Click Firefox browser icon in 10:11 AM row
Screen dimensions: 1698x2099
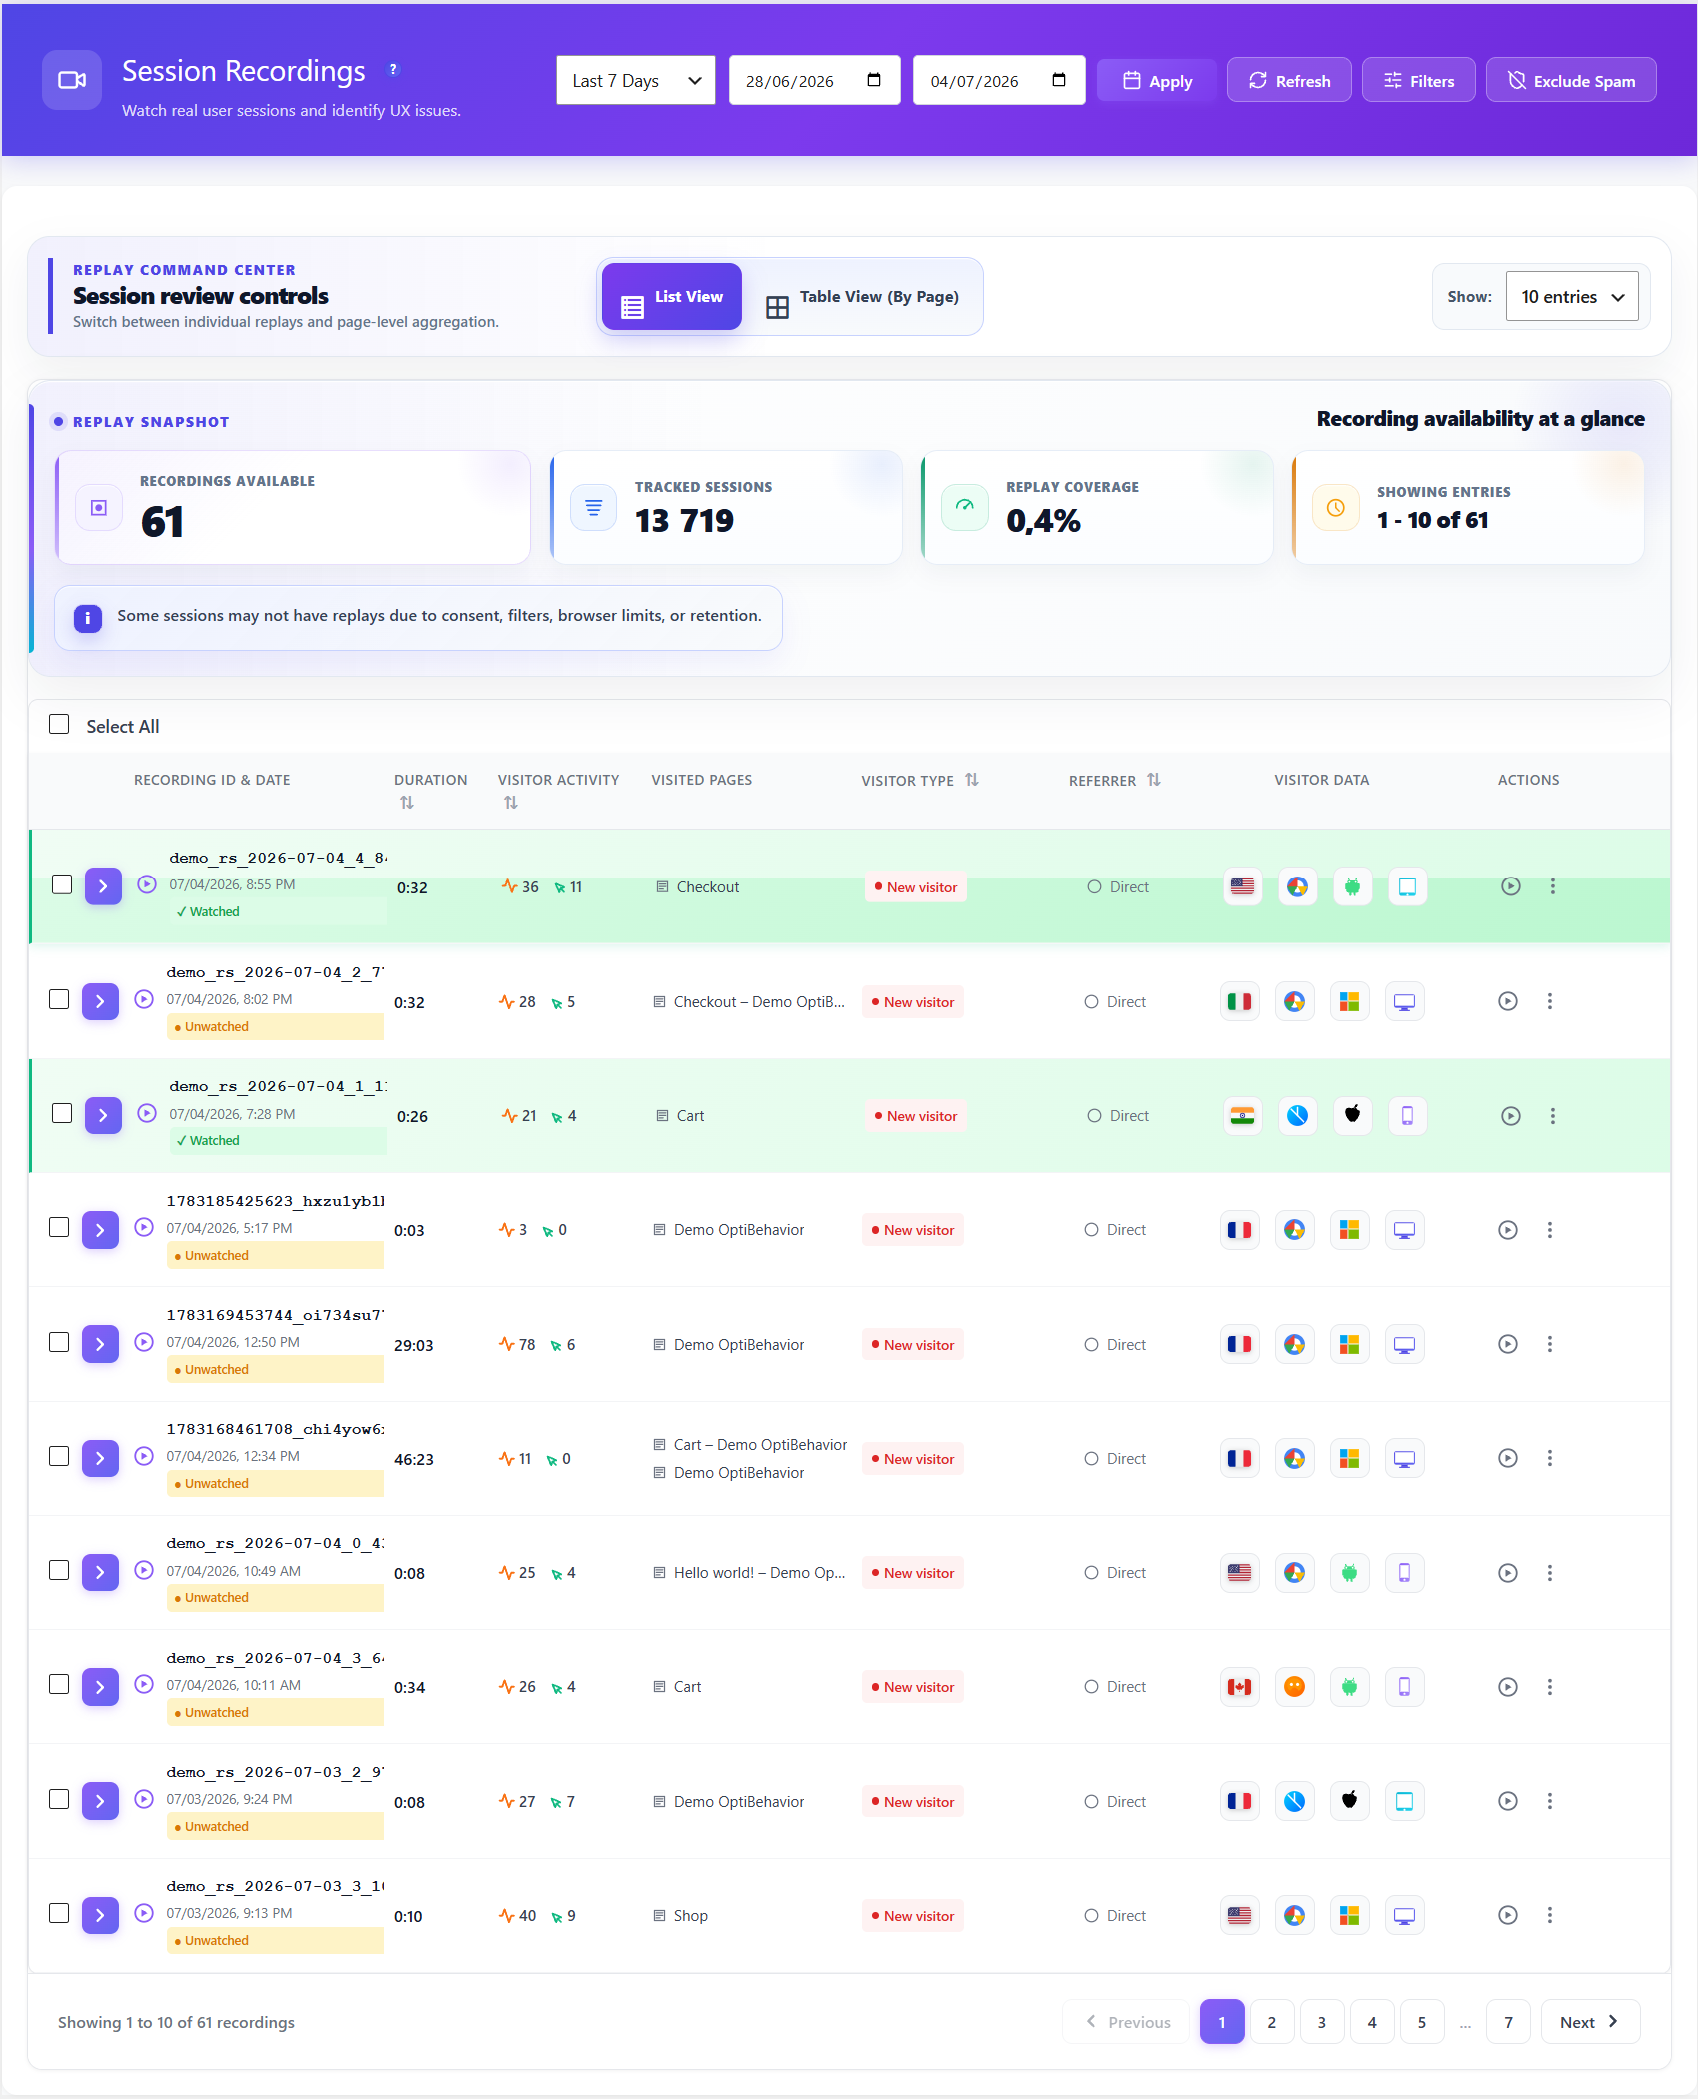click(1294, 1688)
